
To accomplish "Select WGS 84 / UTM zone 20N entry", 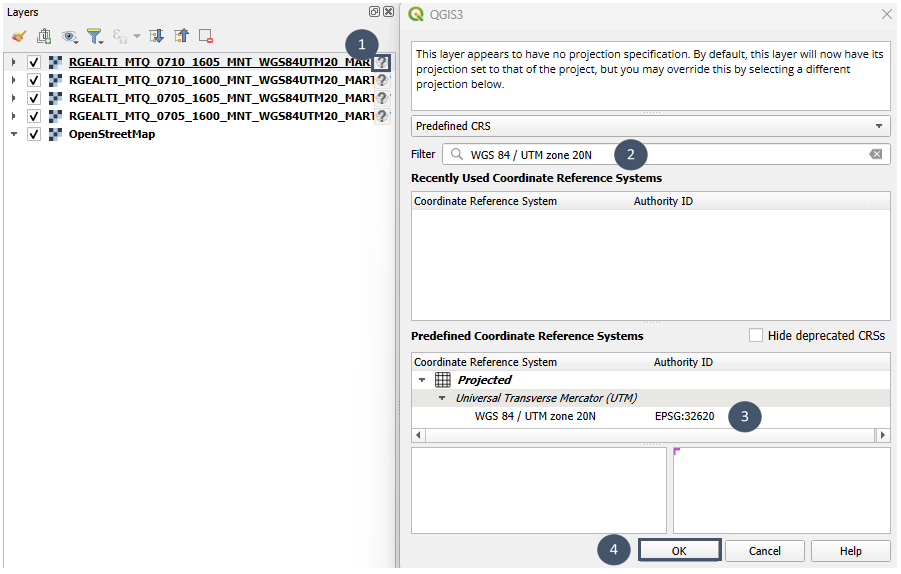I will point(535,416).
